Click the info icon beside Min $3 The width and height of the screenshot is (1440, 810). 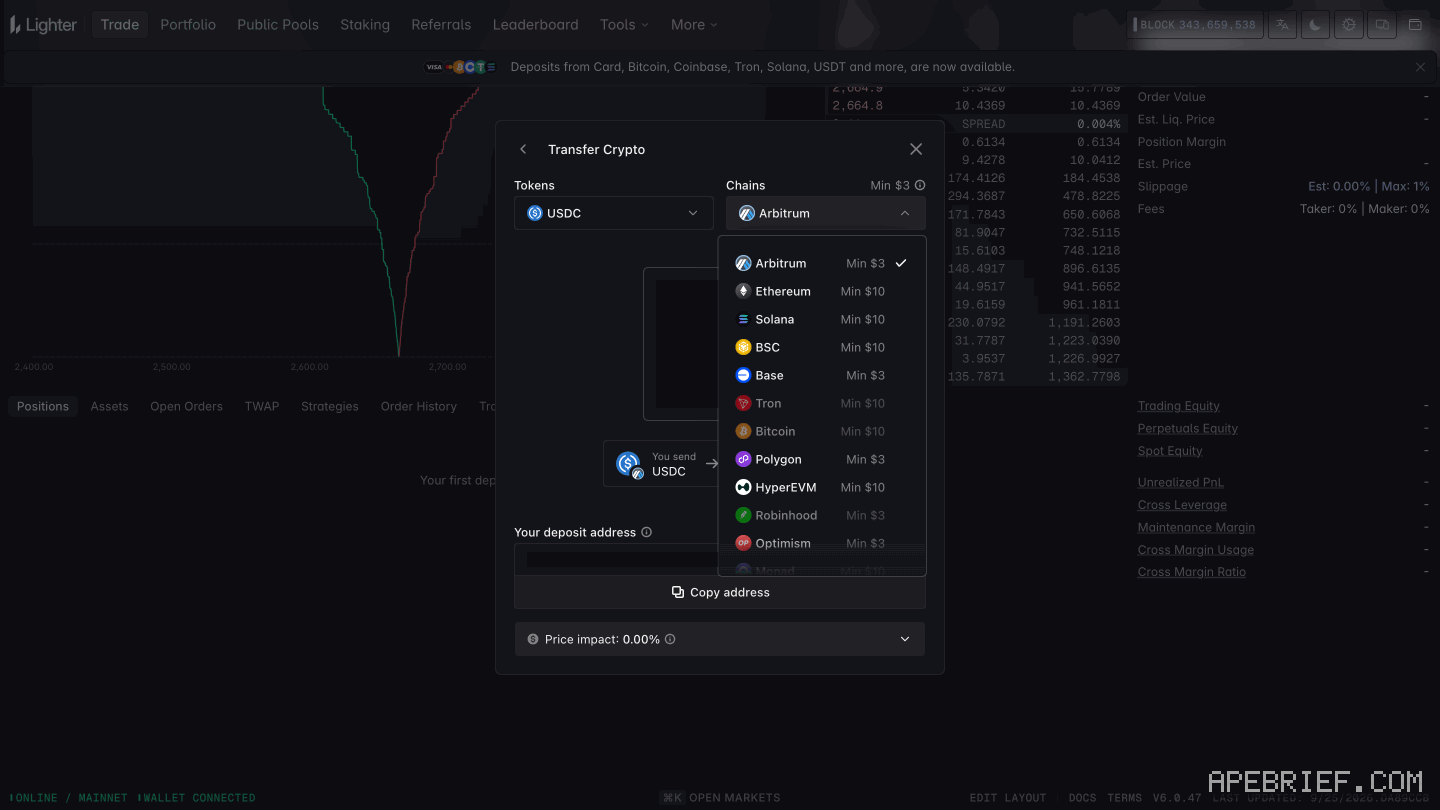tap(920, 185)
